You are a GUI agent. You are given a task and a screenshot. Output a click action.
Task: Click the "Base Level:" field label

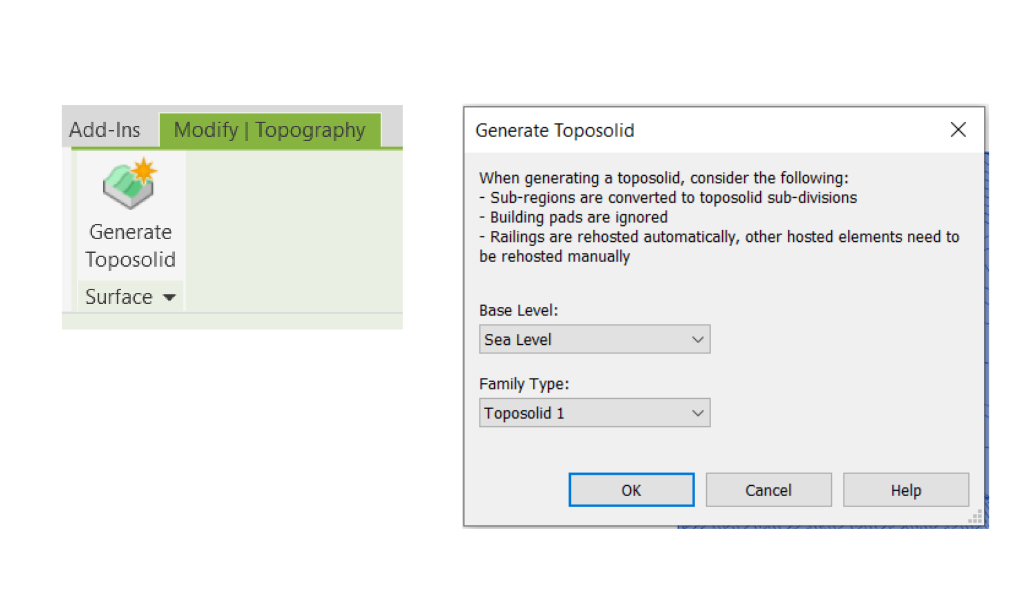point(518,311)
